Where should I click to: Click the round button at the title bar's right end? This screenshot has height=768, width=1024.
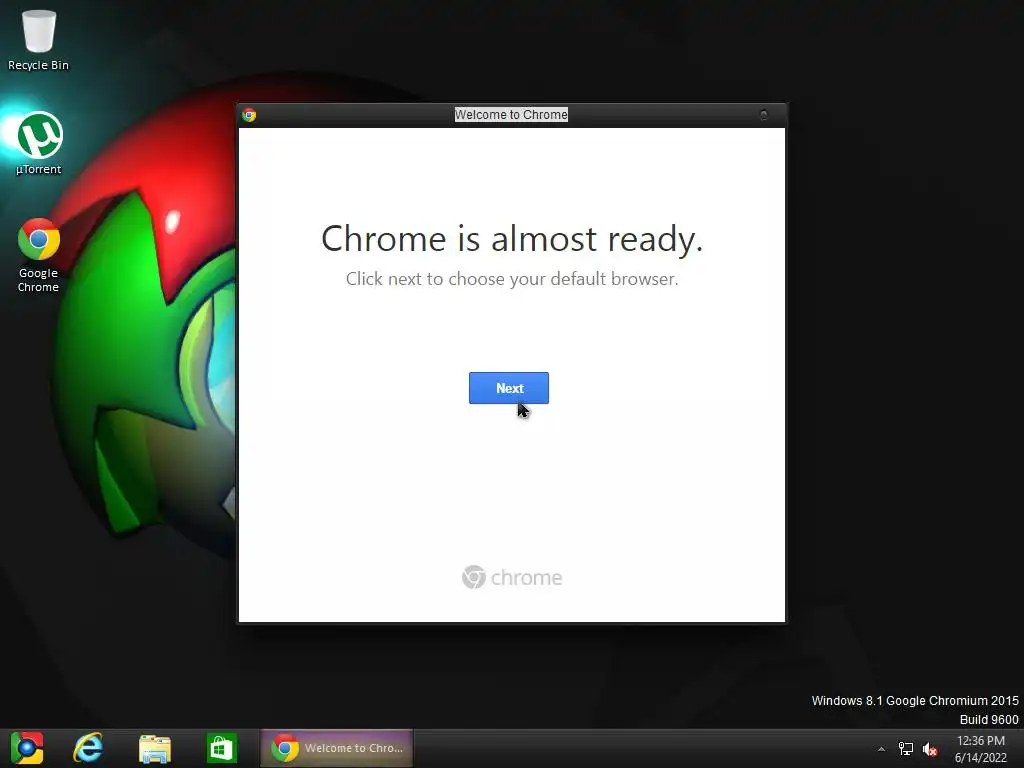pos(763,115)
